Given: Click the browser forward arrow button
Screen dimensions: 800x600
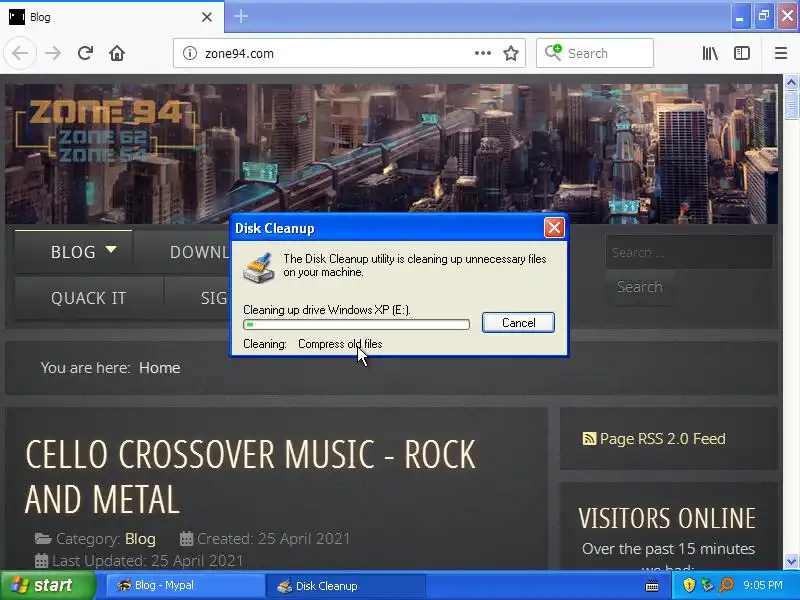Looking at the screenshot, I should 53,53.
